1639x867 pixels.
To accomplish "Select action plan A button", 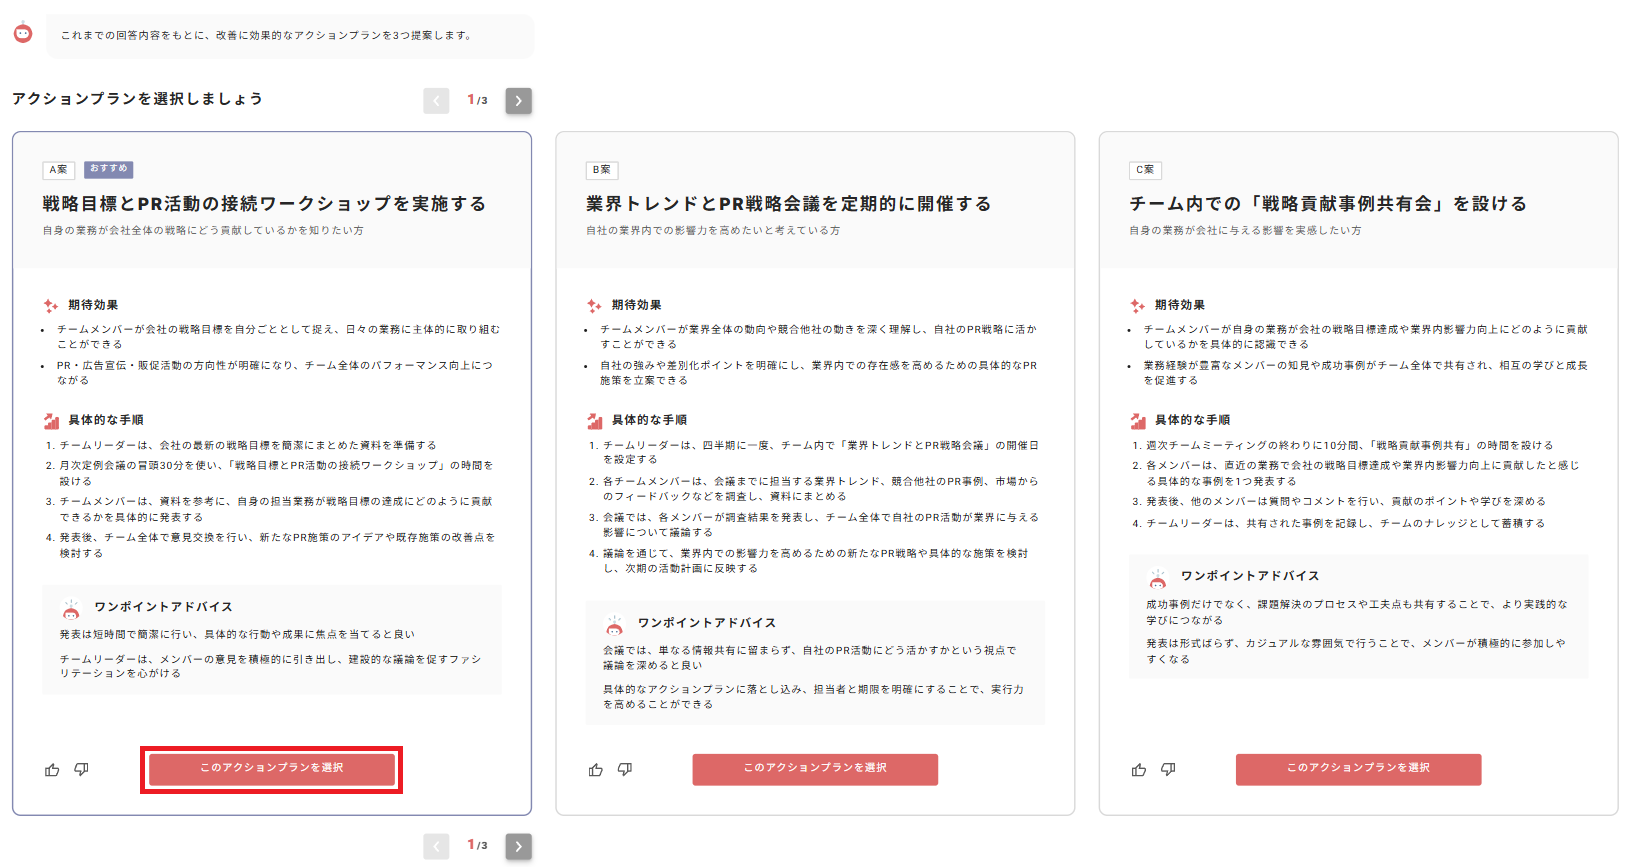I will coord(271,769).
